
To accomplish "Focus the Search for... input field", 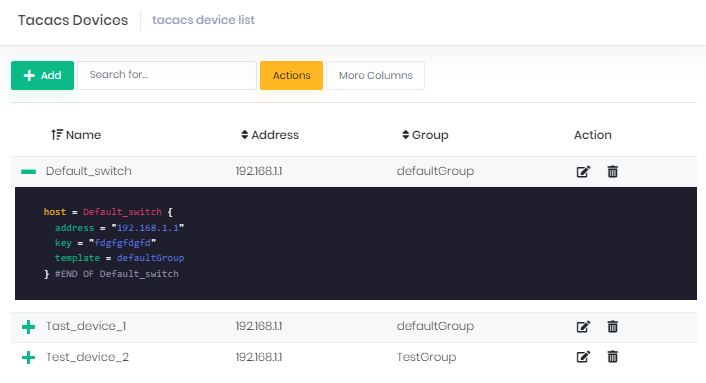I will [x=167, y=75].
